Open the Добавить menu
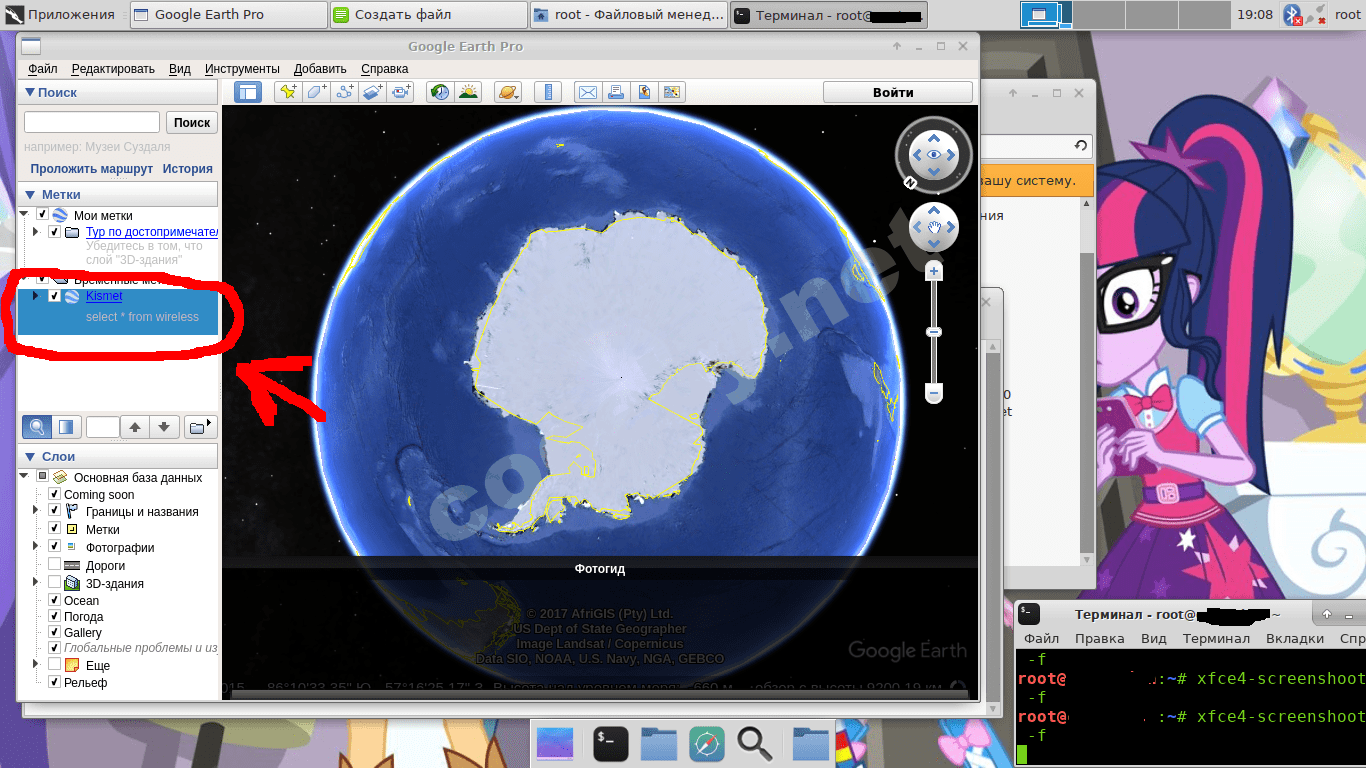The height and width of the screenshot is (768, 1366). coord(320,69)
